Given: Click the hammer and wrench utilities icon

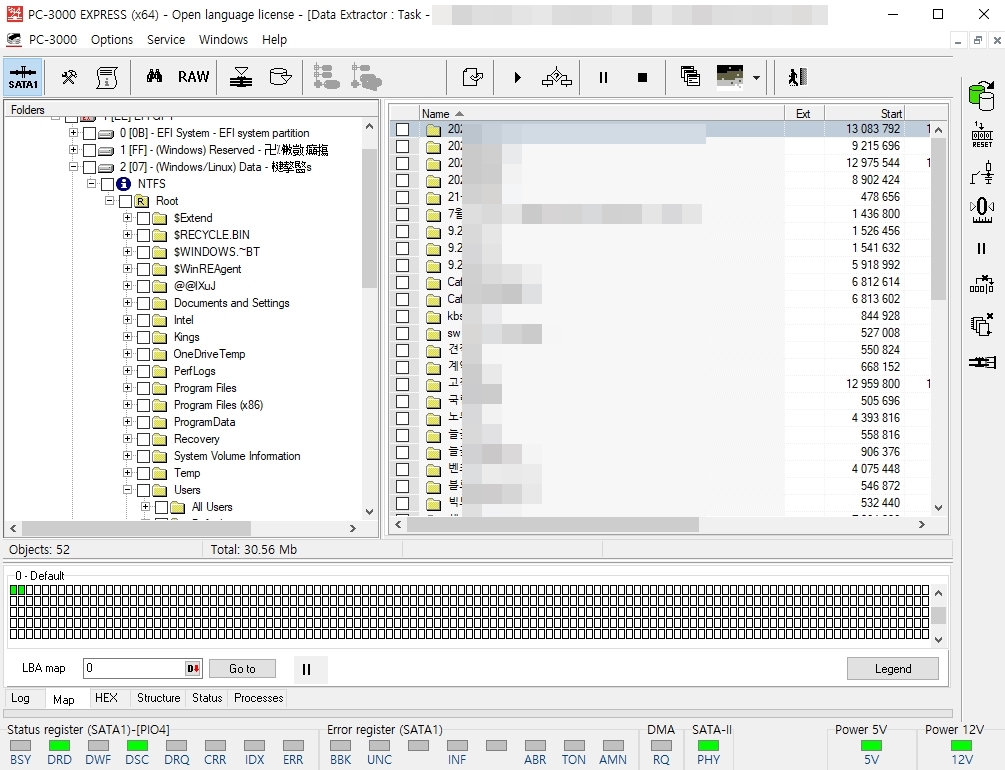Looking at the screenshot, I should pyautogui.click(x=69, y=77).
